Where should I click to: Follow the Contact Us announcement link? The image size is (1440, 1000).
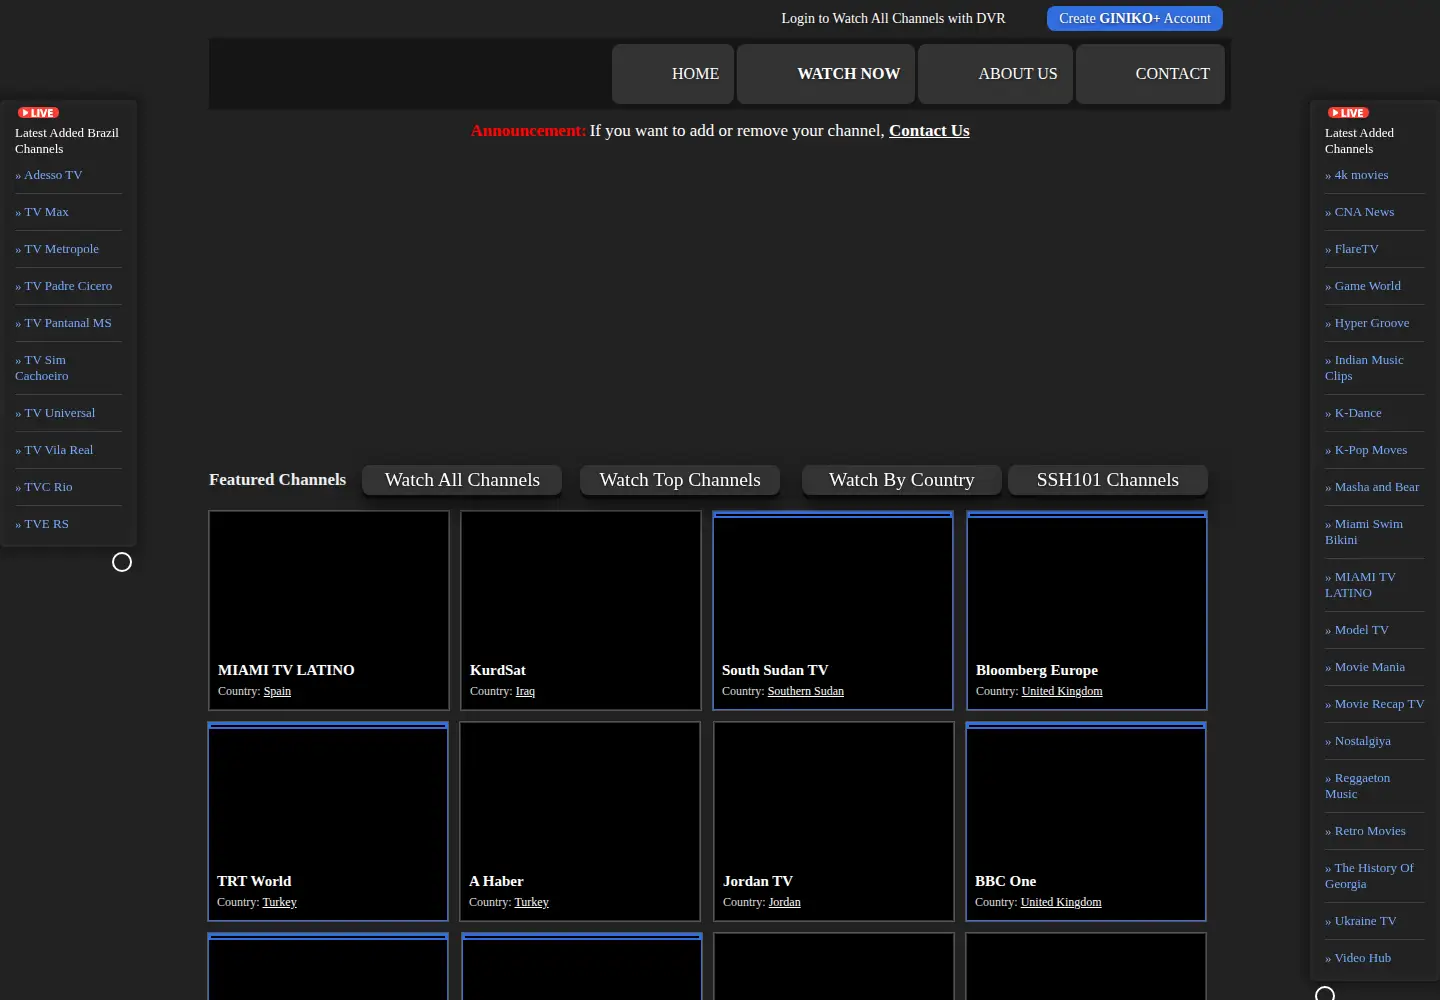pos(929,131)
